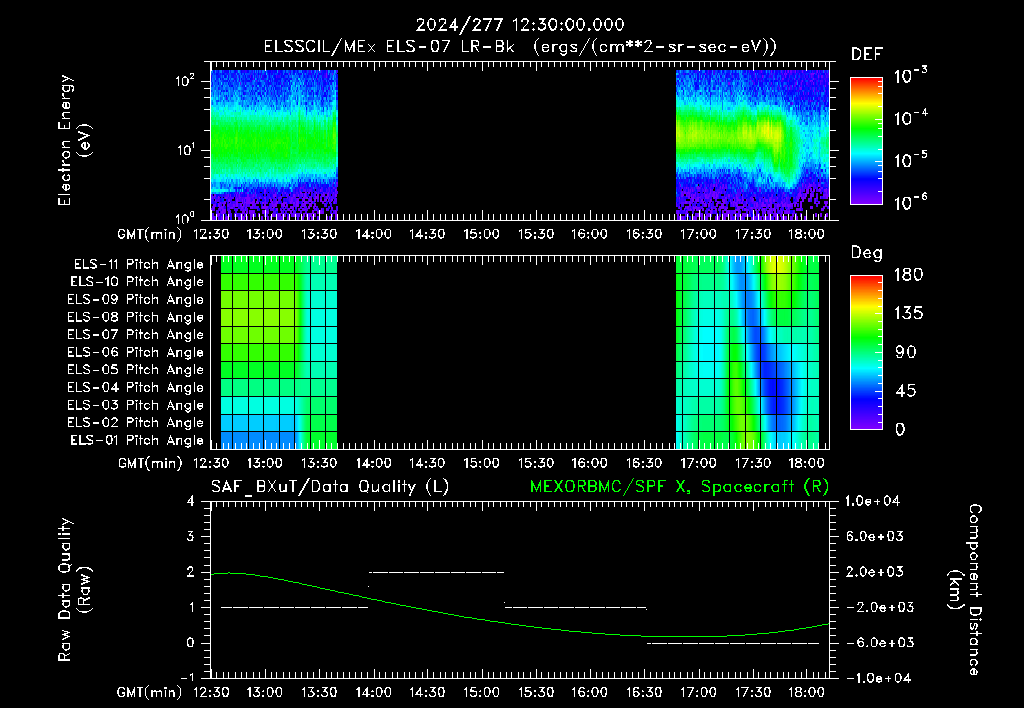This screenshot has height=708, width=1024.
Task: Click the Component Distance (km) axis label
Action: (965, 590)
